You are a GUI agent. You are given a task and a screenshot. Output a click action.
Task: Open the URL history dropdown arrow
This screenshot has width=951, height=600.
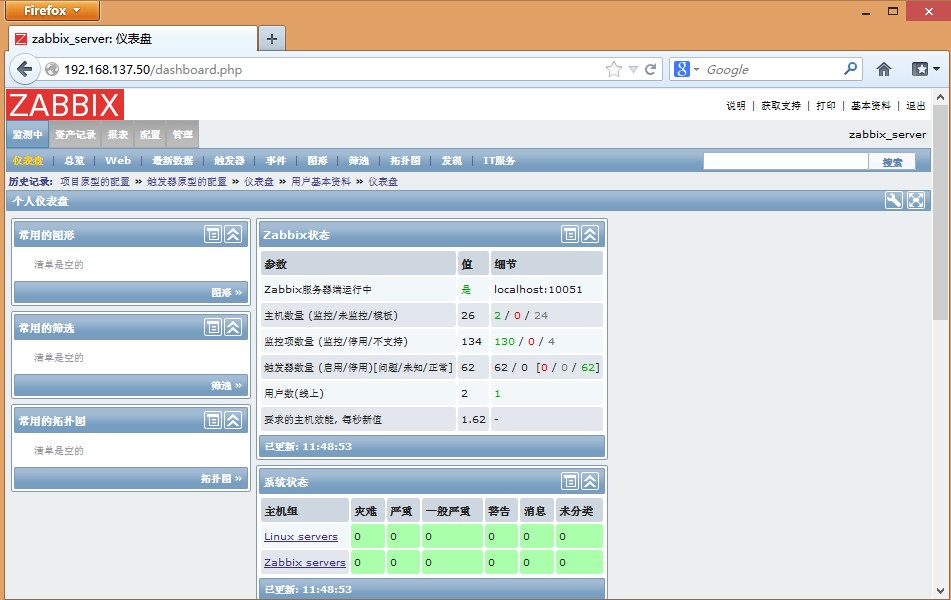point(633,69)
